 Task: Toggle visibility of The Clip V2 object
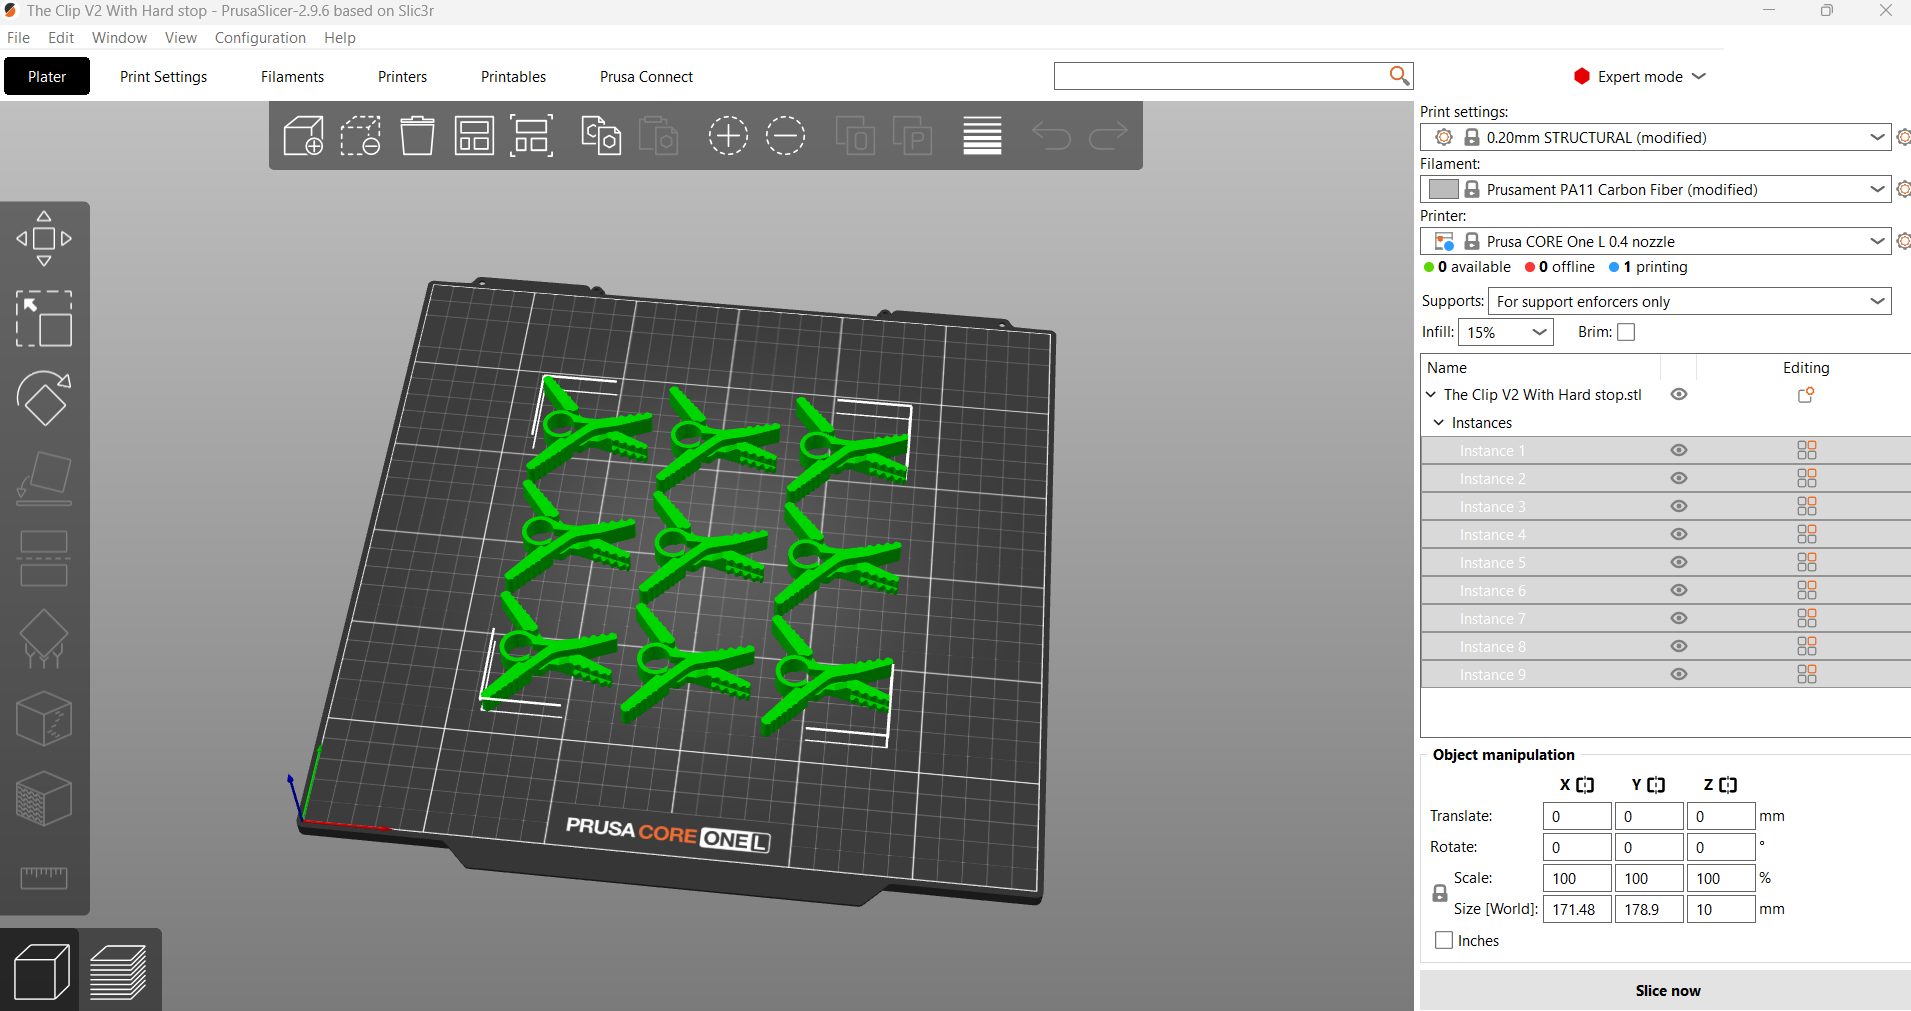(1679, 395)
